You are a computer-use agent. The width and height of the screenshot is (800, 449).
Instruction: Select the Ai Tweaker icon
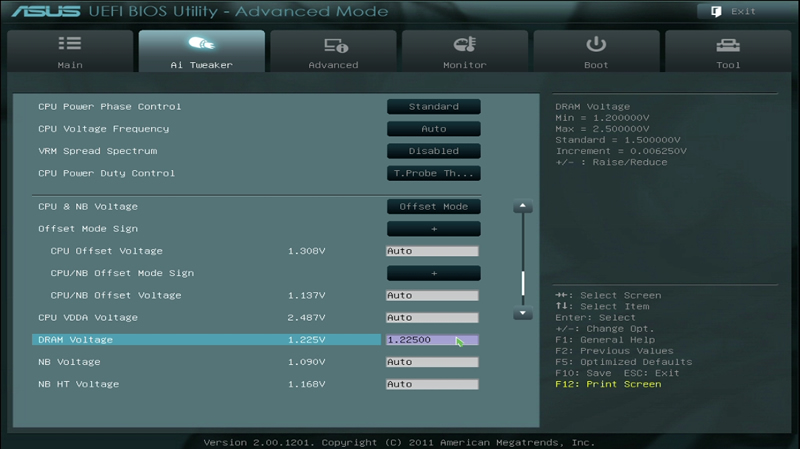pos(202,44)
